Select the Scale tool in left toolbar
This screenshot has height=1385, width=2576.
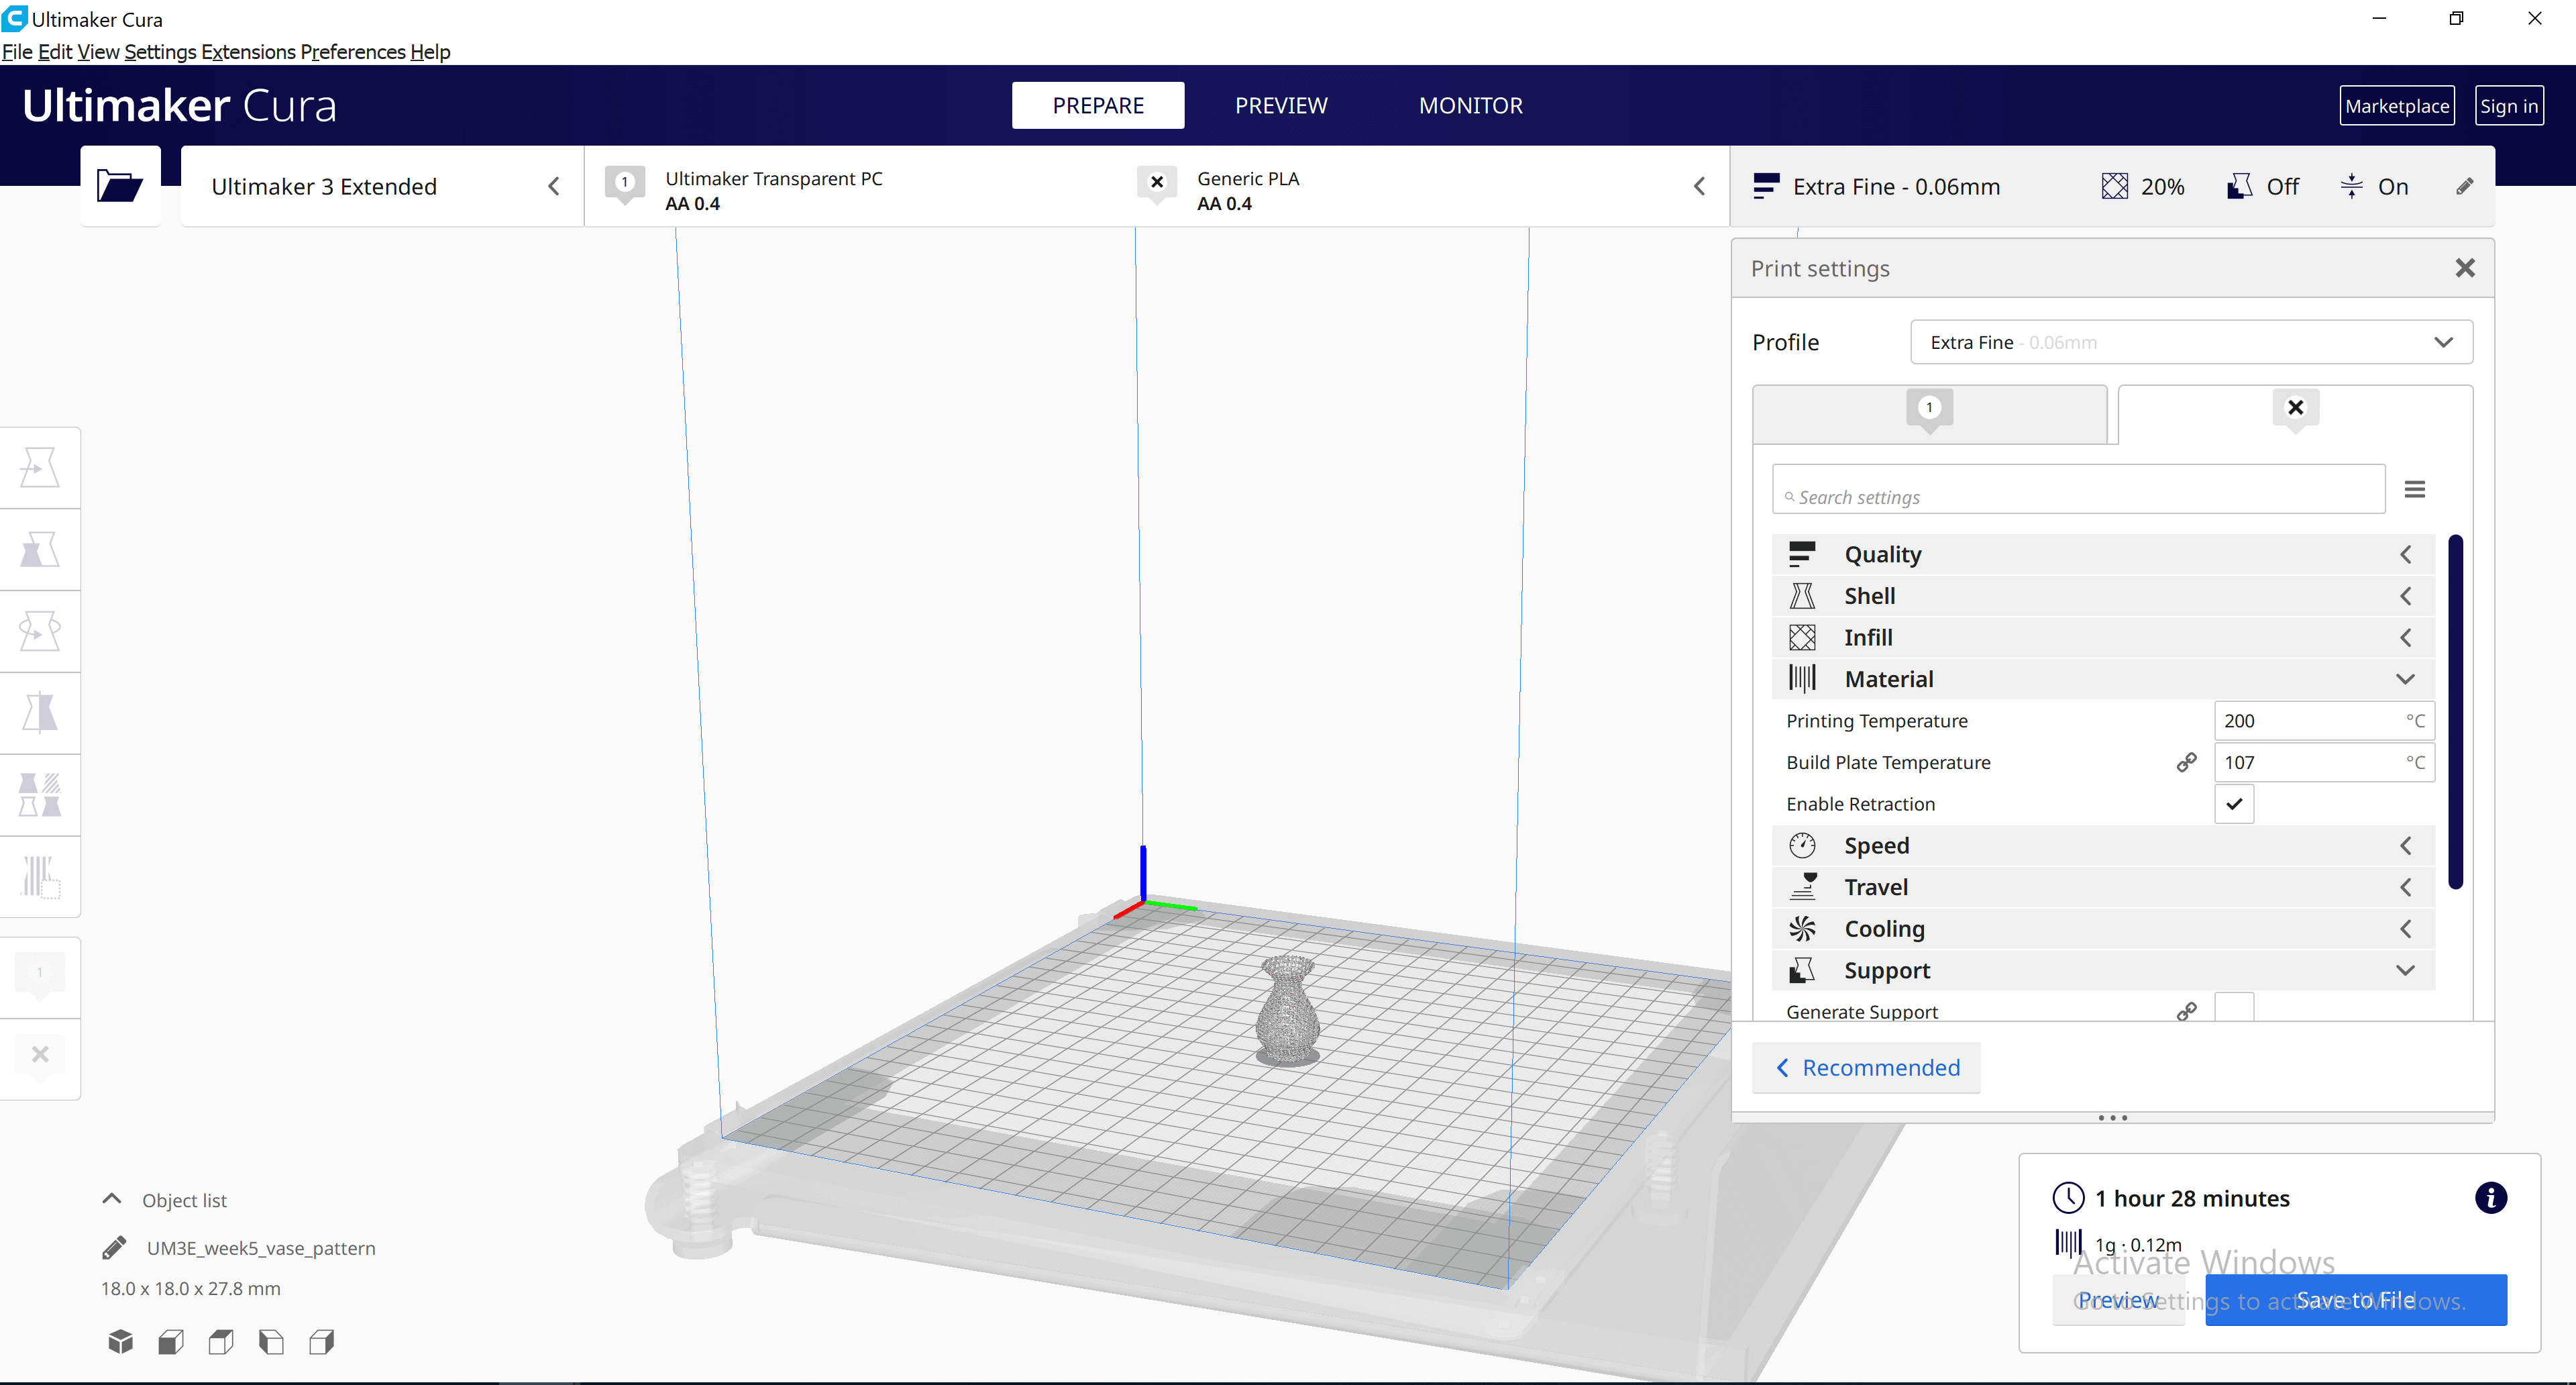(40, 549)
